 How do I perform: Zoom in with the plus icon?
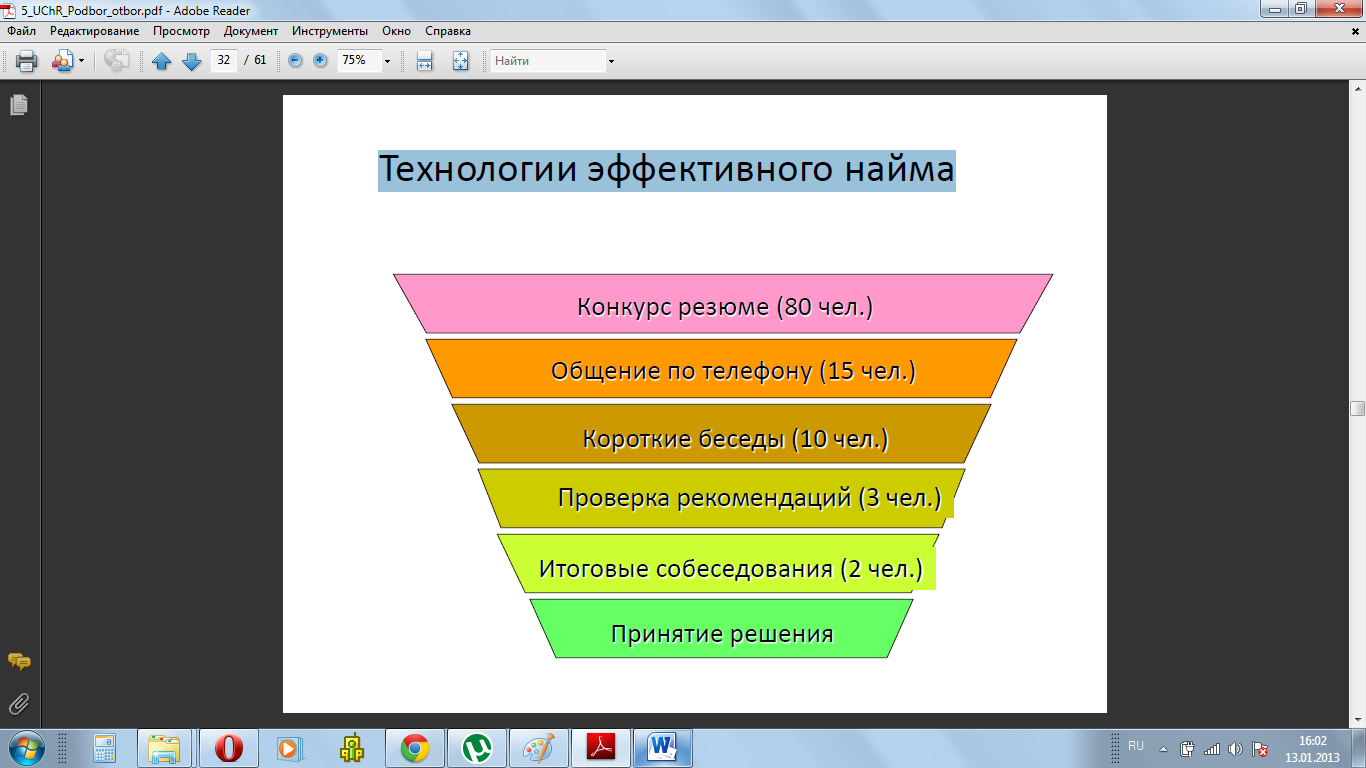click(320, 60)
